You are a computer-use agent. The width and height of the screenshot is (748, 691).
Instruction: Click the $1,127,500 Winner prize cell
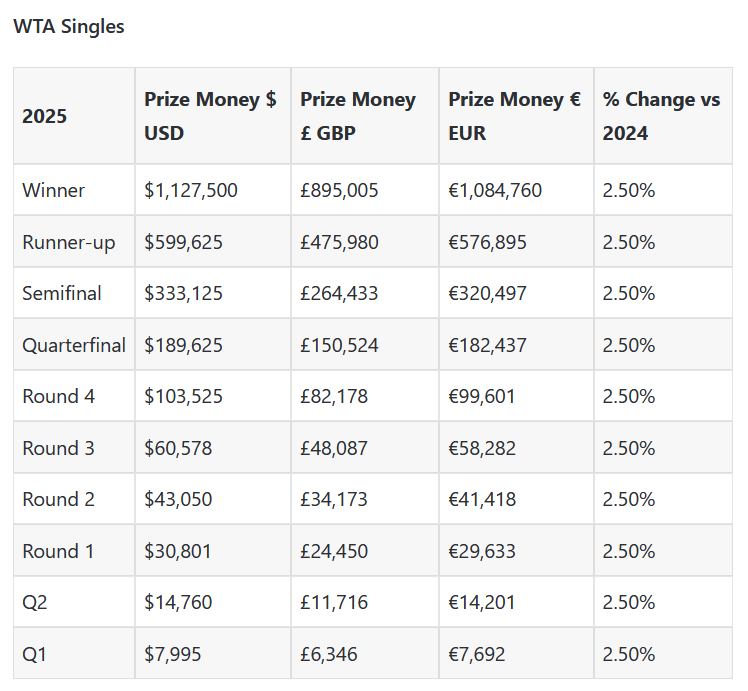(x=191, y=190)
